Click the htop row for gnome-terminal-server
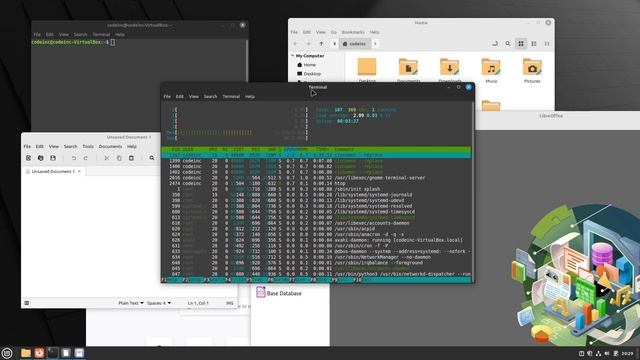The width and height of the screenshot is (640, 360). [x=316, y=178]
